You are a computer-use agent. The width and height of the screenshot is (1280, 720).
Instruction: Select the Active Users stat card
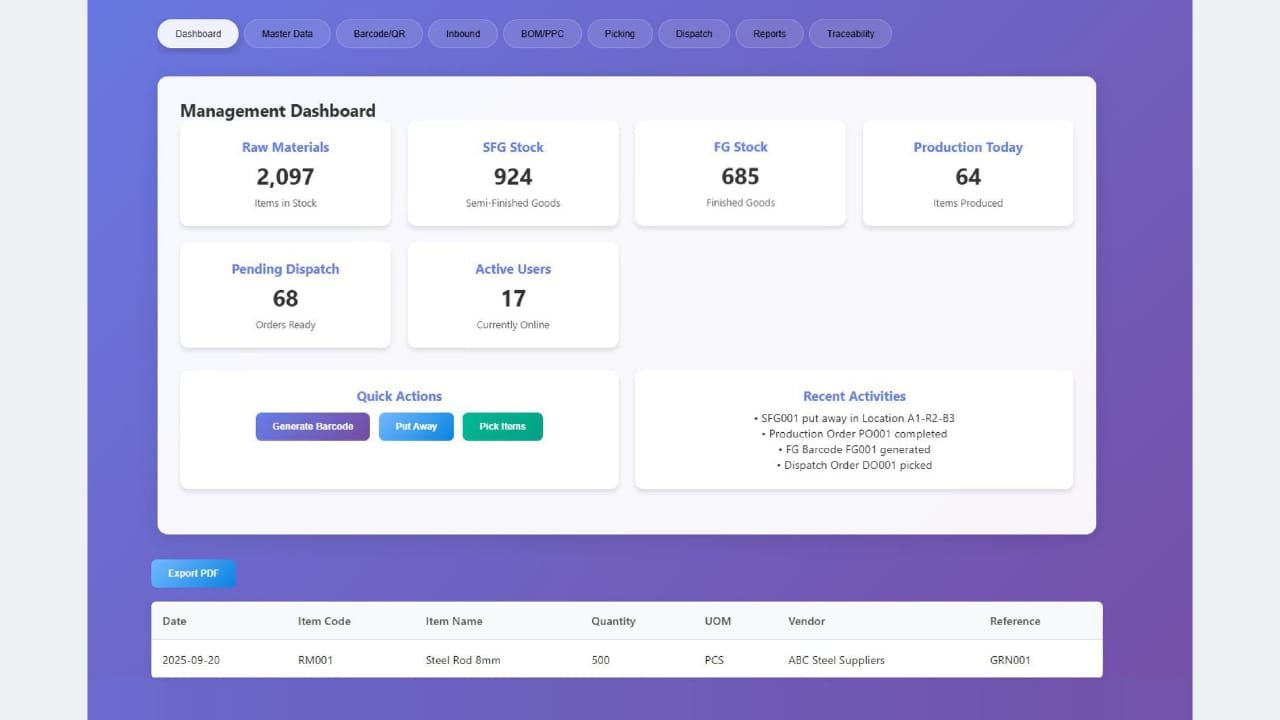click(x=513, y=296)
